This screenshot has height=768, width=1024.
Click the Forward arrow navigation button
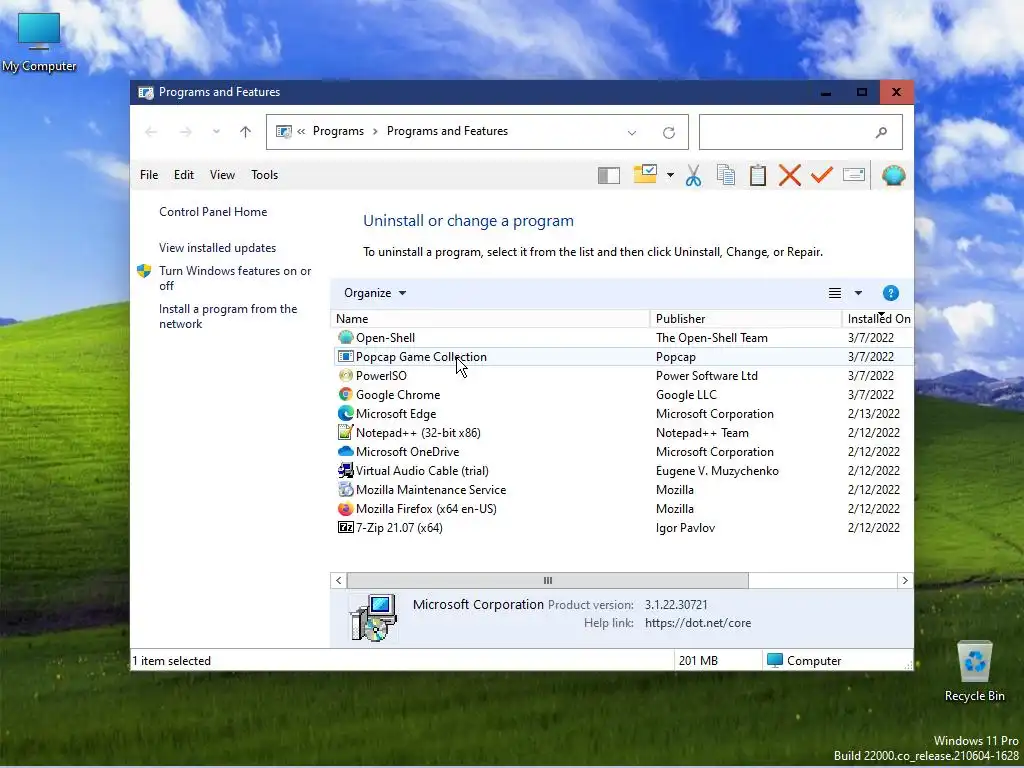185,132
